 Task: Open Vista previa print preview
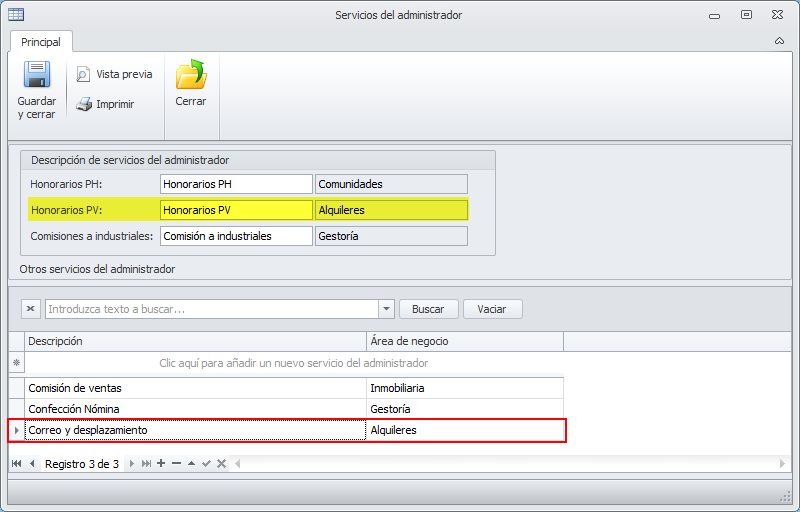[x=114, y=74]
